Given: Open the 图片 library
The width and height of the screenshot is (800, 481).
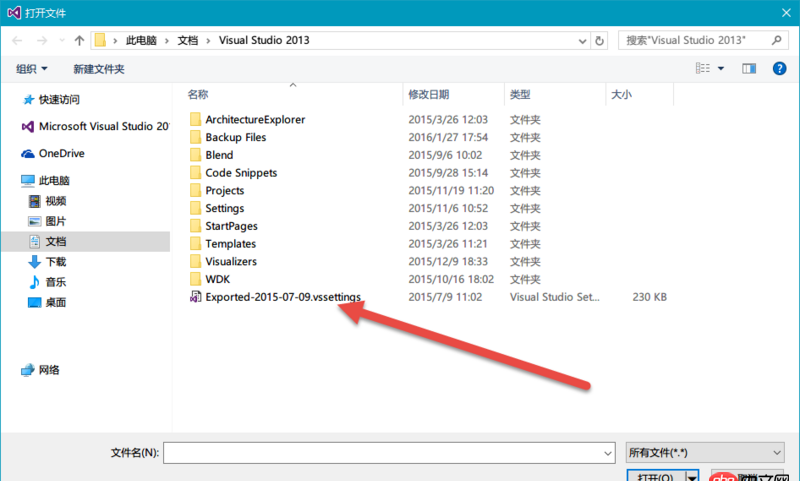Looking at the screenshot, I should 47,221.
